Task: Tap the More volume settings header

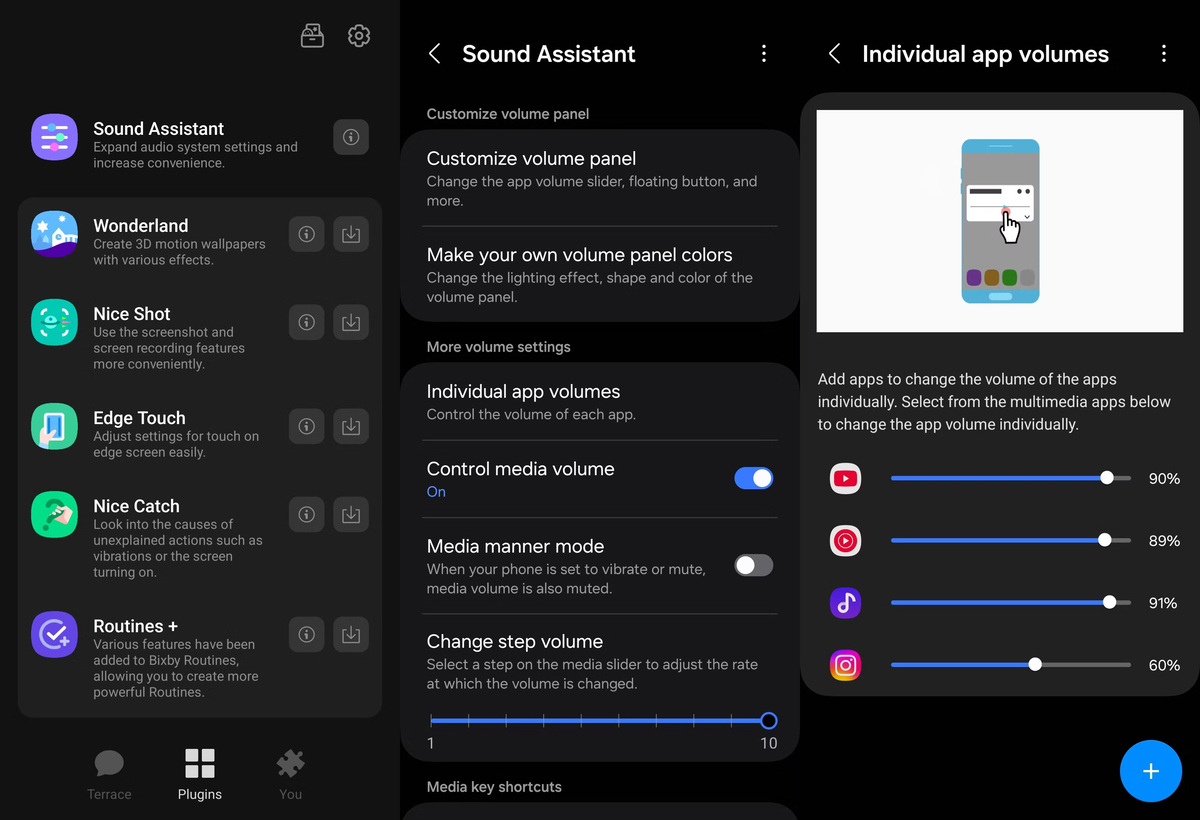Action: pyautogui.click(x=499, y=347)
